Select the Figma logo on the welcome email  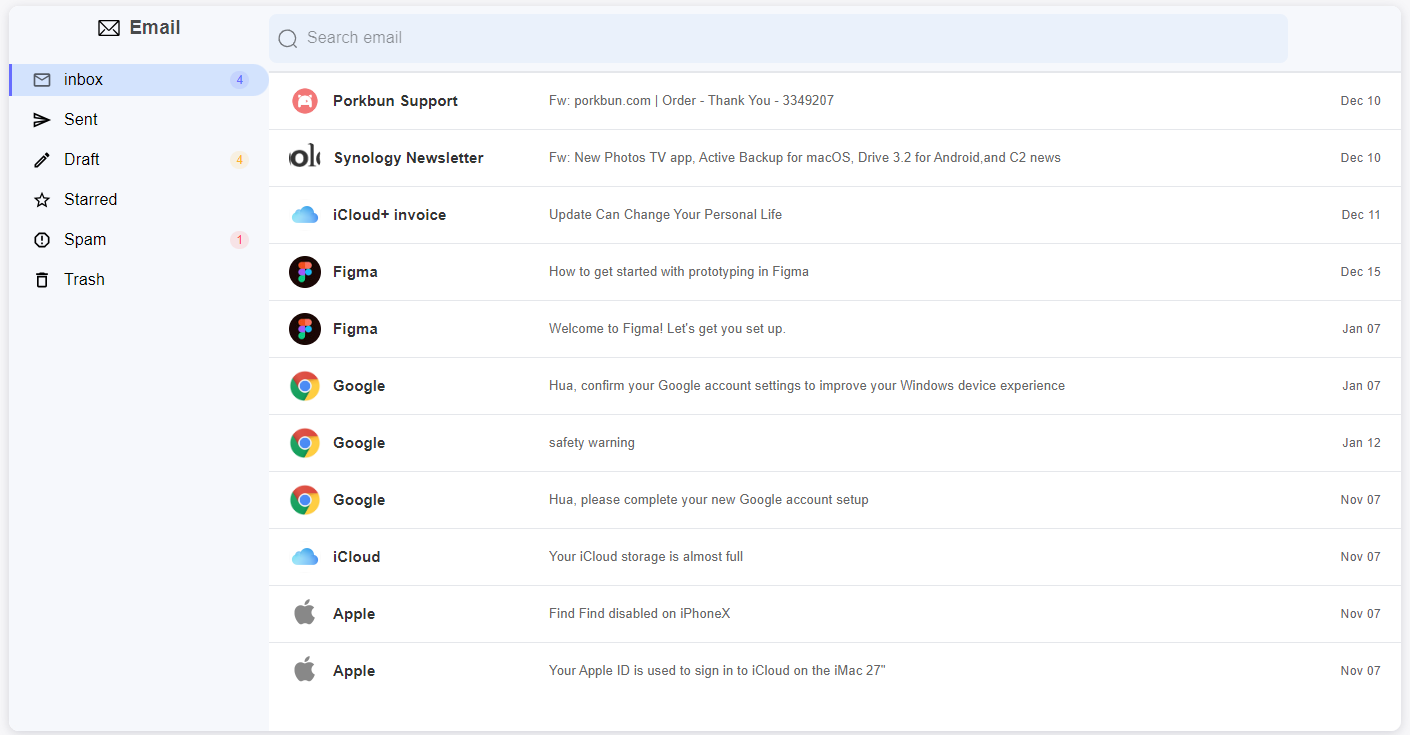305,328
